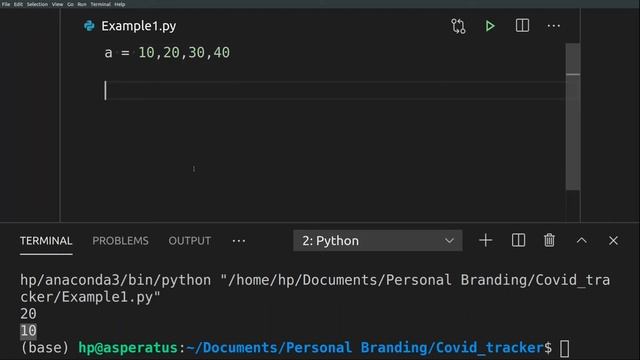Split the terminal pane

[x=518, y=240]
